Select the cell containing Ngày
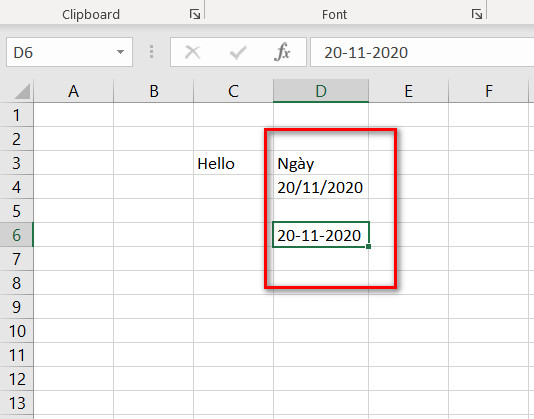Viewport: 534px width, 419px height. click(x=321, y=163)
